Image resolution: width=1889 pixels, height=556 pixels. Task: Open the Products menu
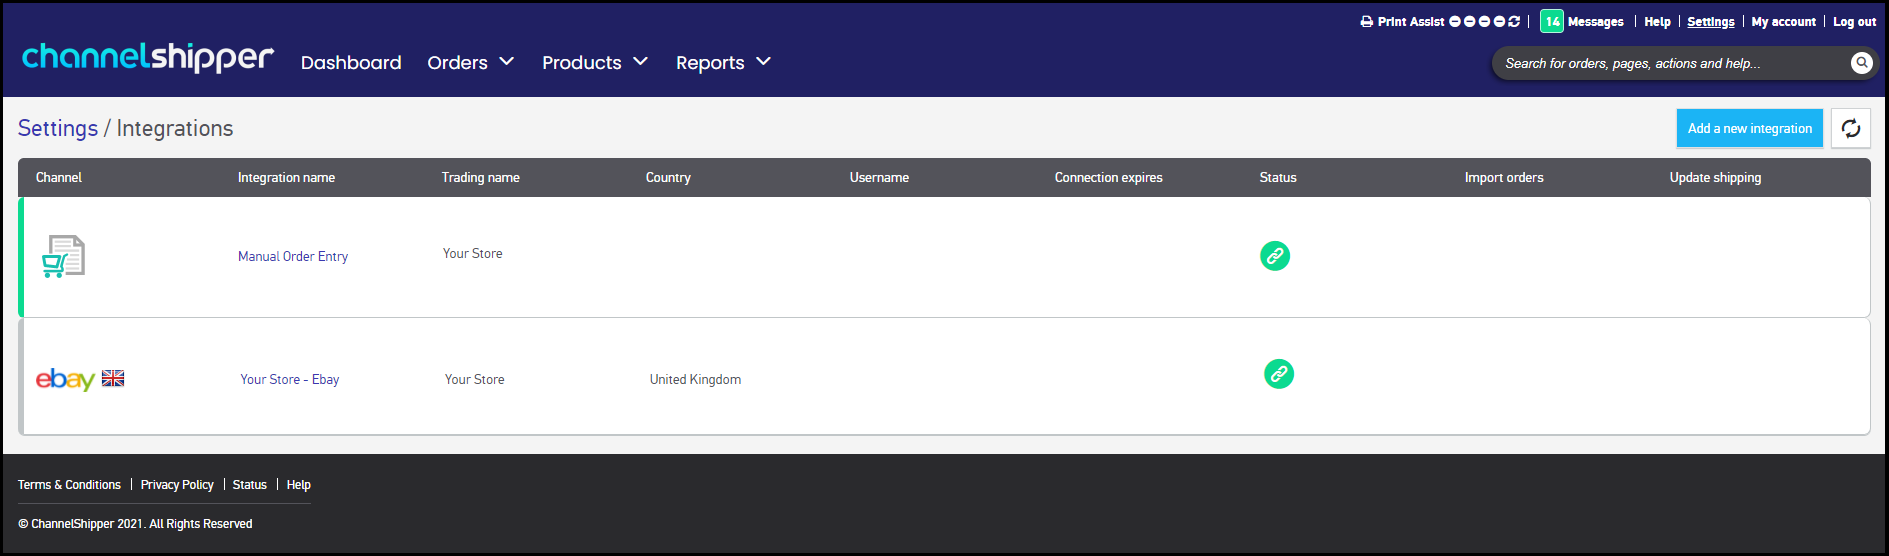click(582, 62)
